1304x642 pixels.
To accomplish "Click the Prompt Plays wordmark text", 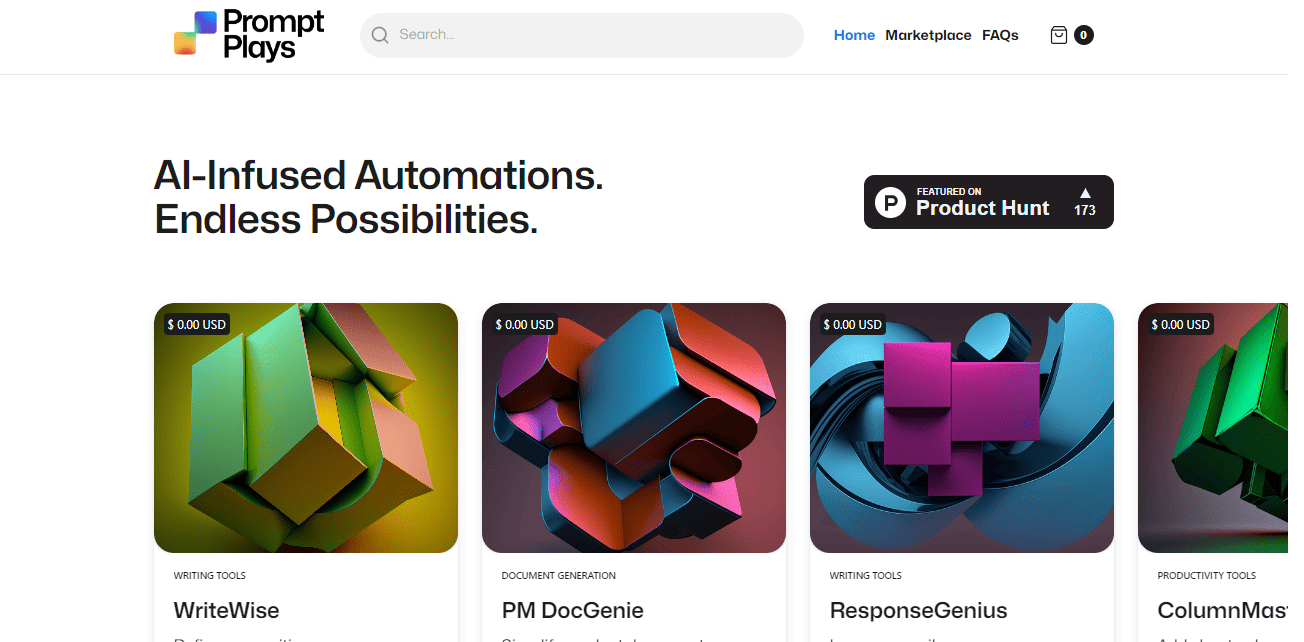I will (274, 35).
